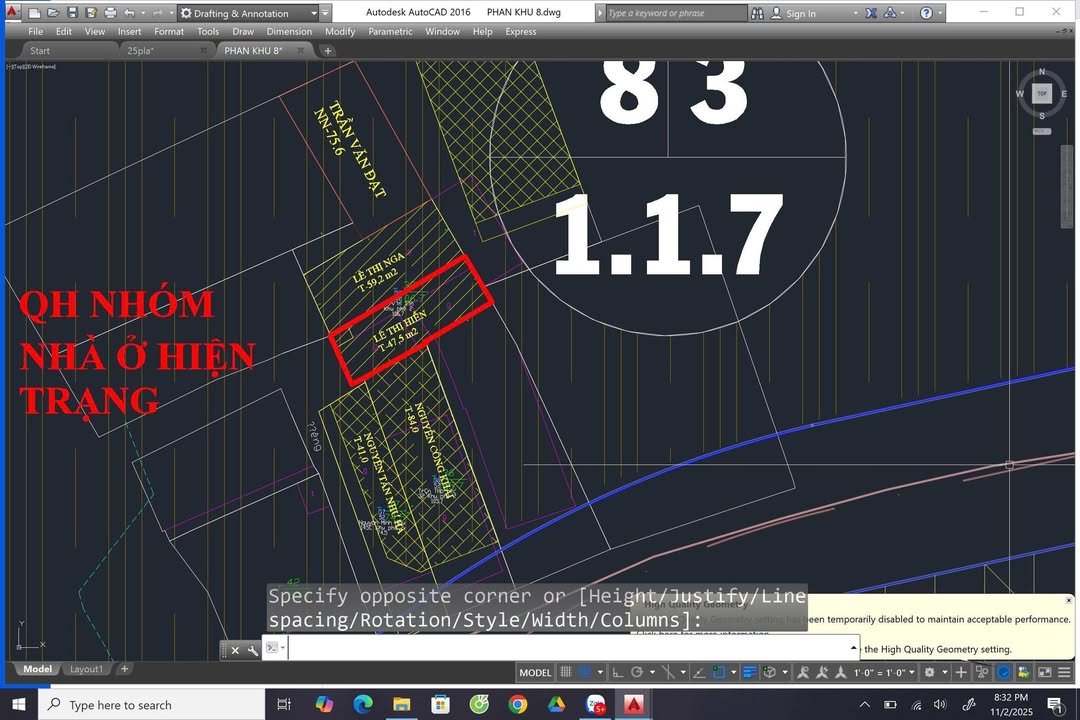Click the new drawing tab plus button

[x=327, y=50]
